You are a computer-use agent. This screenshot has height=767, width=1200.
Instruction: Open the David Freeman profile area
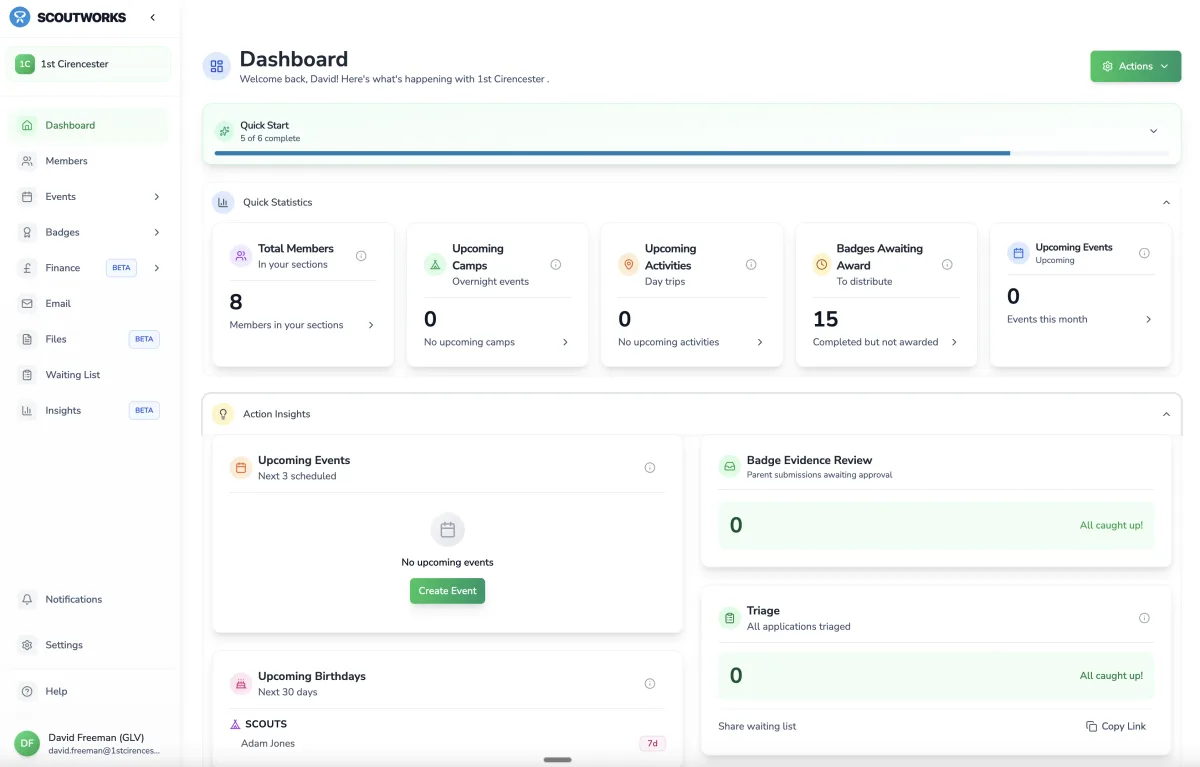90,743
